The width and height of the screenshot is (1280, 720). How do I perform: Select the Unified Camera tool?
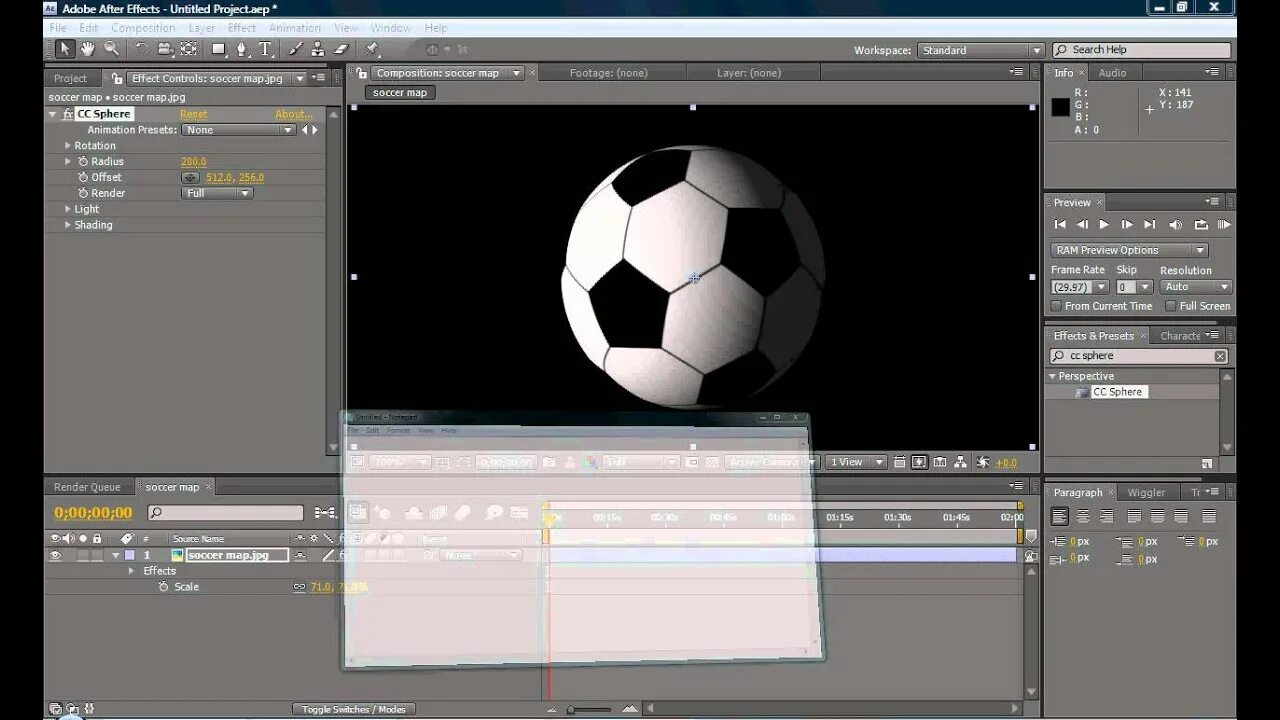click(x=165, y=49)
